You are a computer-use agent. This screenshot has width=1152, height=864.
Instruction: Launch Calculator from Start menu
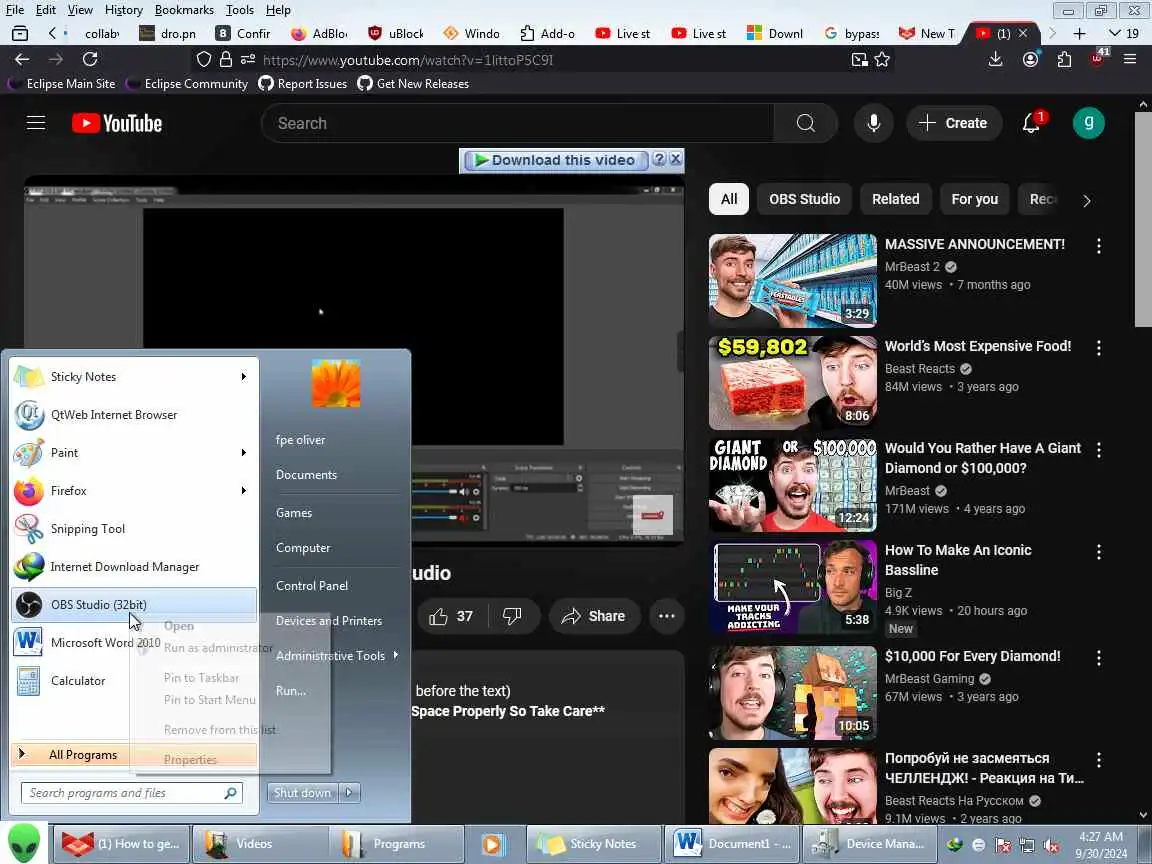[x=134, y=681]
